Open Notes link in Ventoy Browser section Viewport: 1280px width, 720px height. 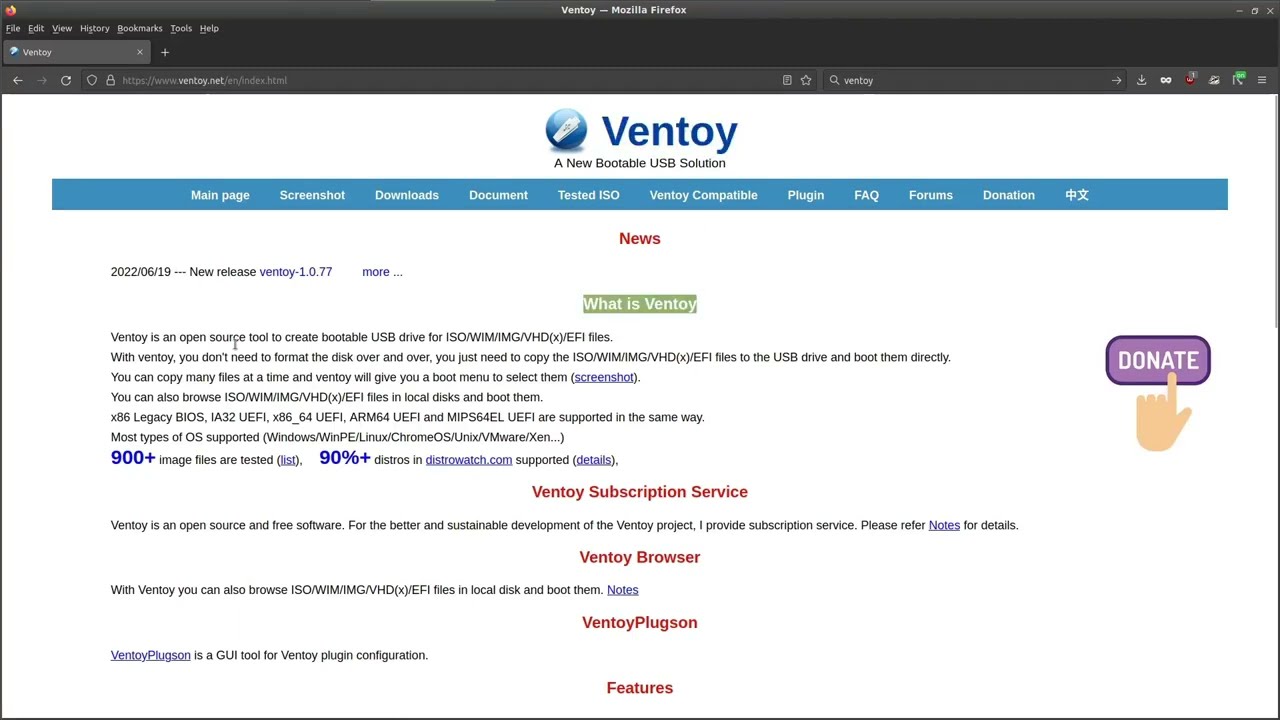click(x=622, y=590)
